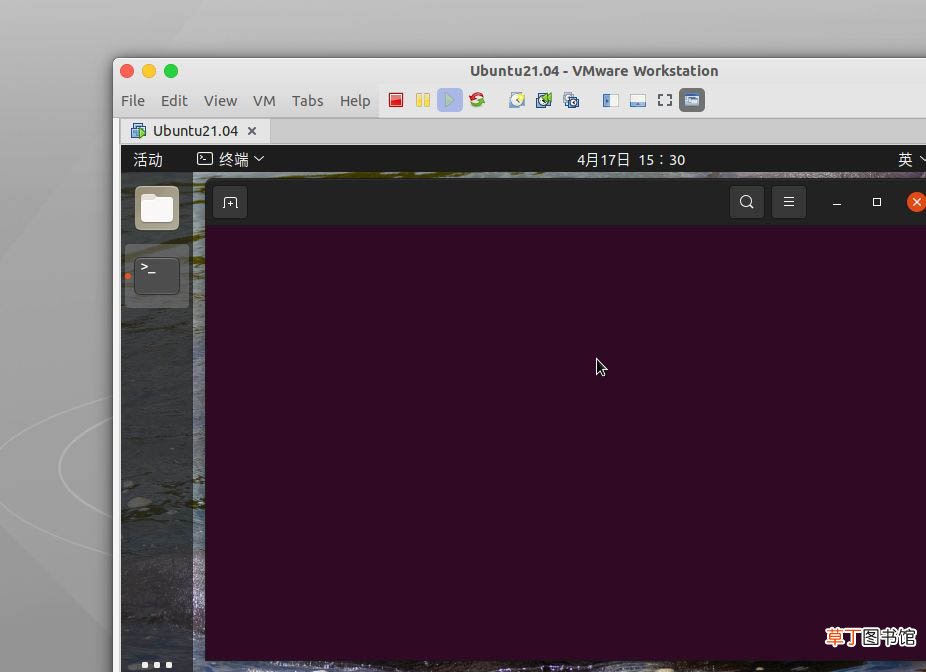Revert the VM to its snapshot
This screenshot has width=926, height=672.
(x=543, y=100)
